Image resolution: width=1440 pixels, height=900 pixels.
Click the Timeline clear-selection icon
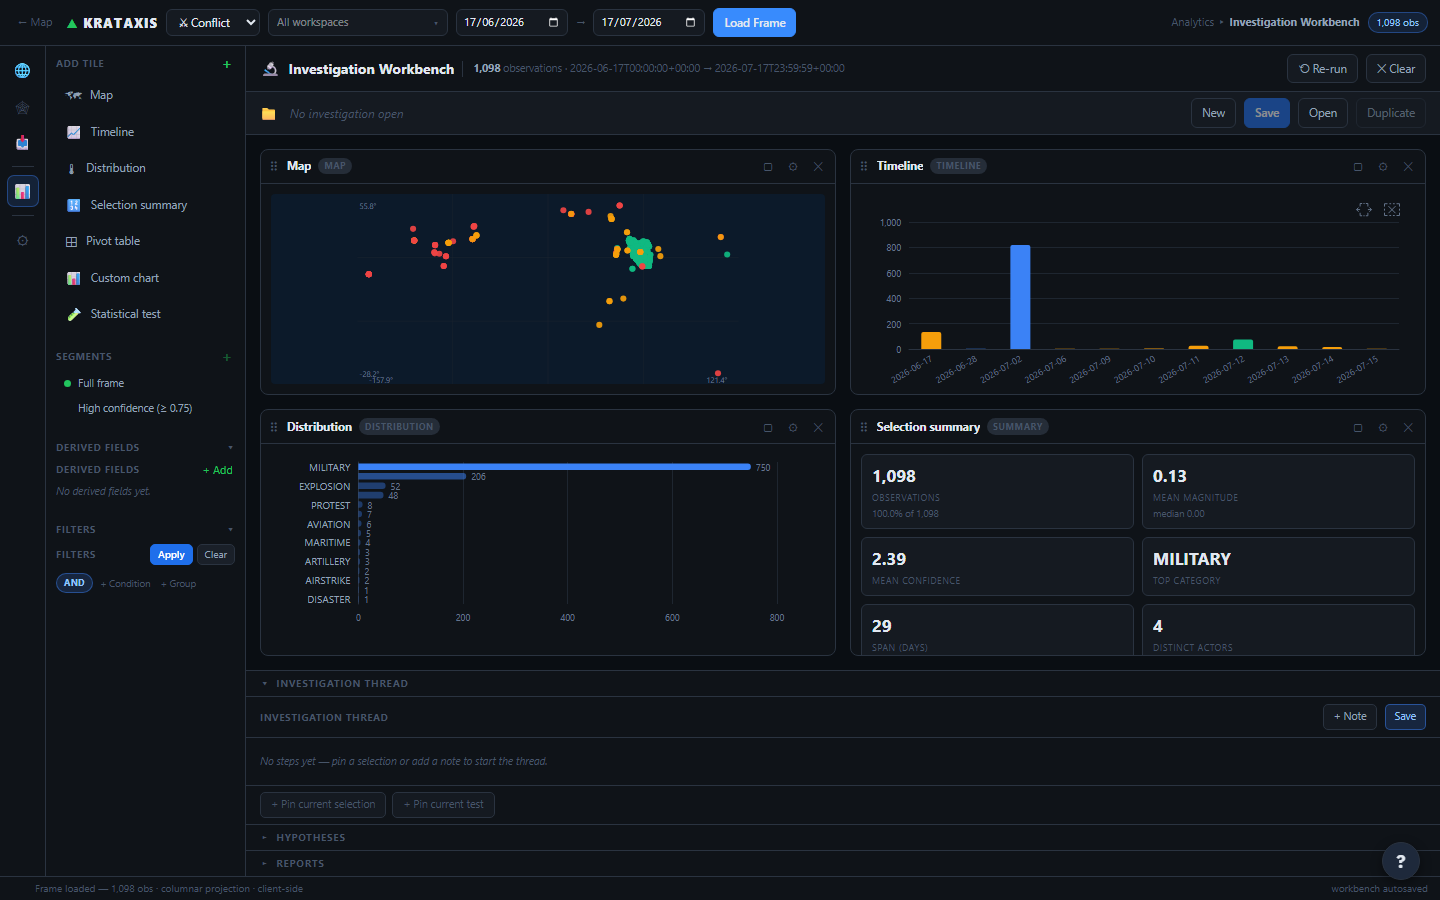click(1392, 209)
